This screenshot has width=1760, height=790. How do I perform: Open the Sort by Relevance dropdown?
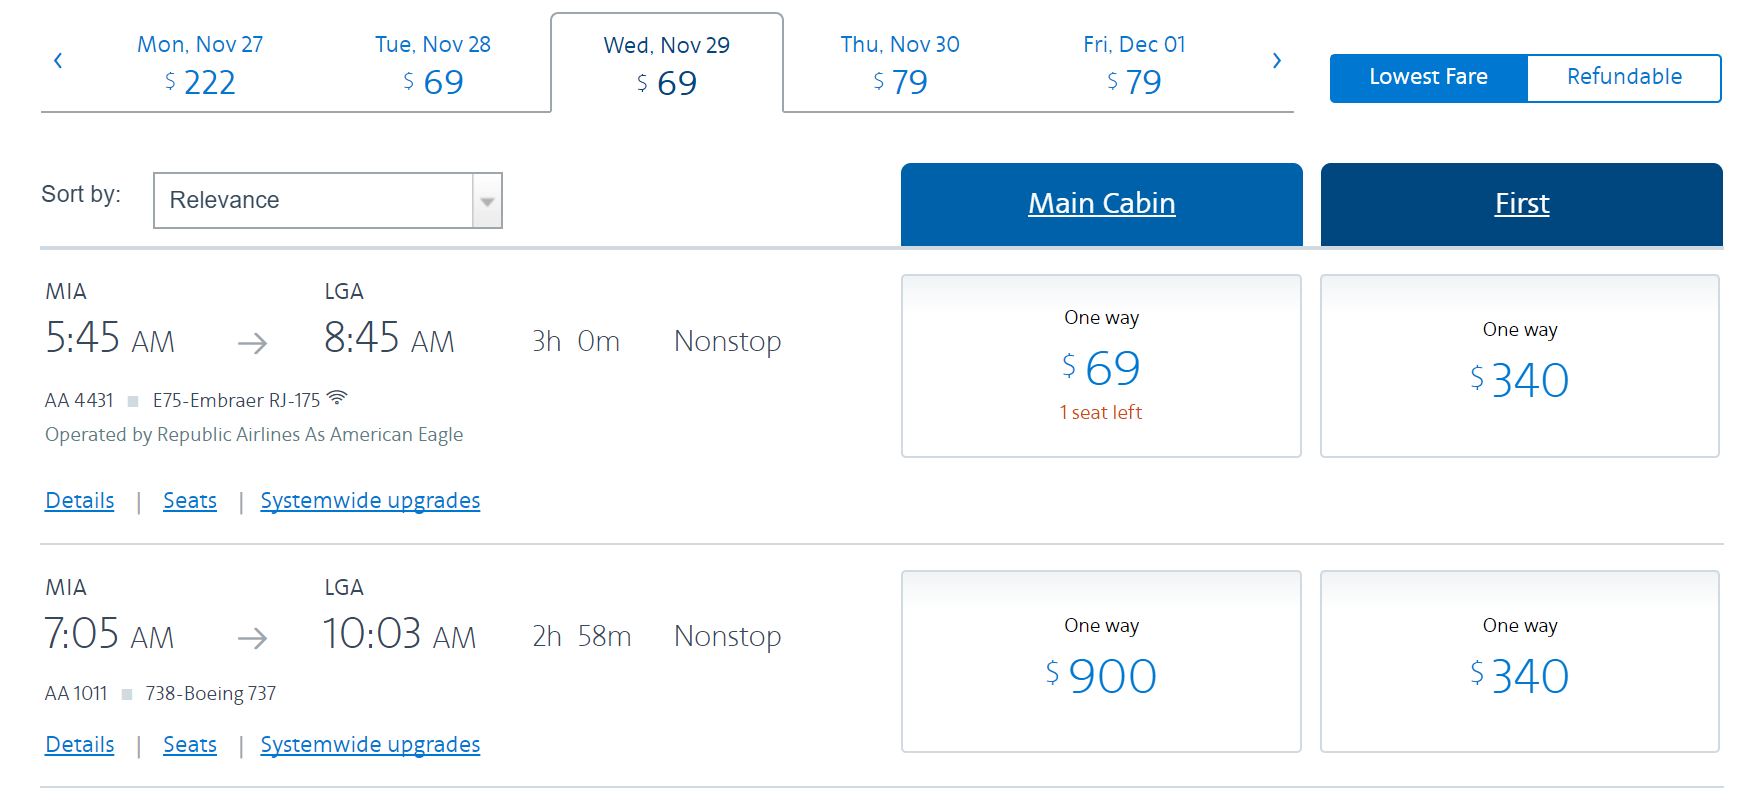coord(314,200)
